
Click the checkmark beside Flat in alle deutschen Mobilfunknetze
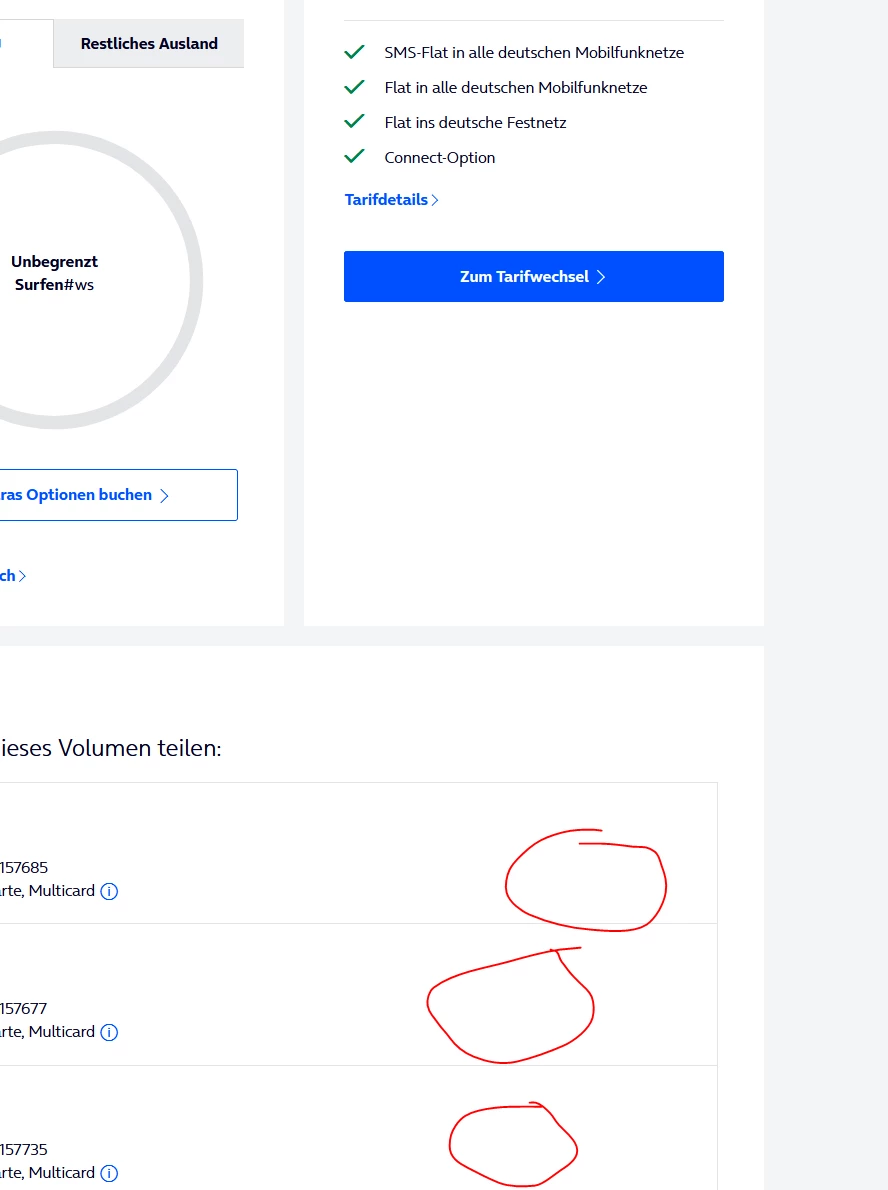click(x=354, y=87)
